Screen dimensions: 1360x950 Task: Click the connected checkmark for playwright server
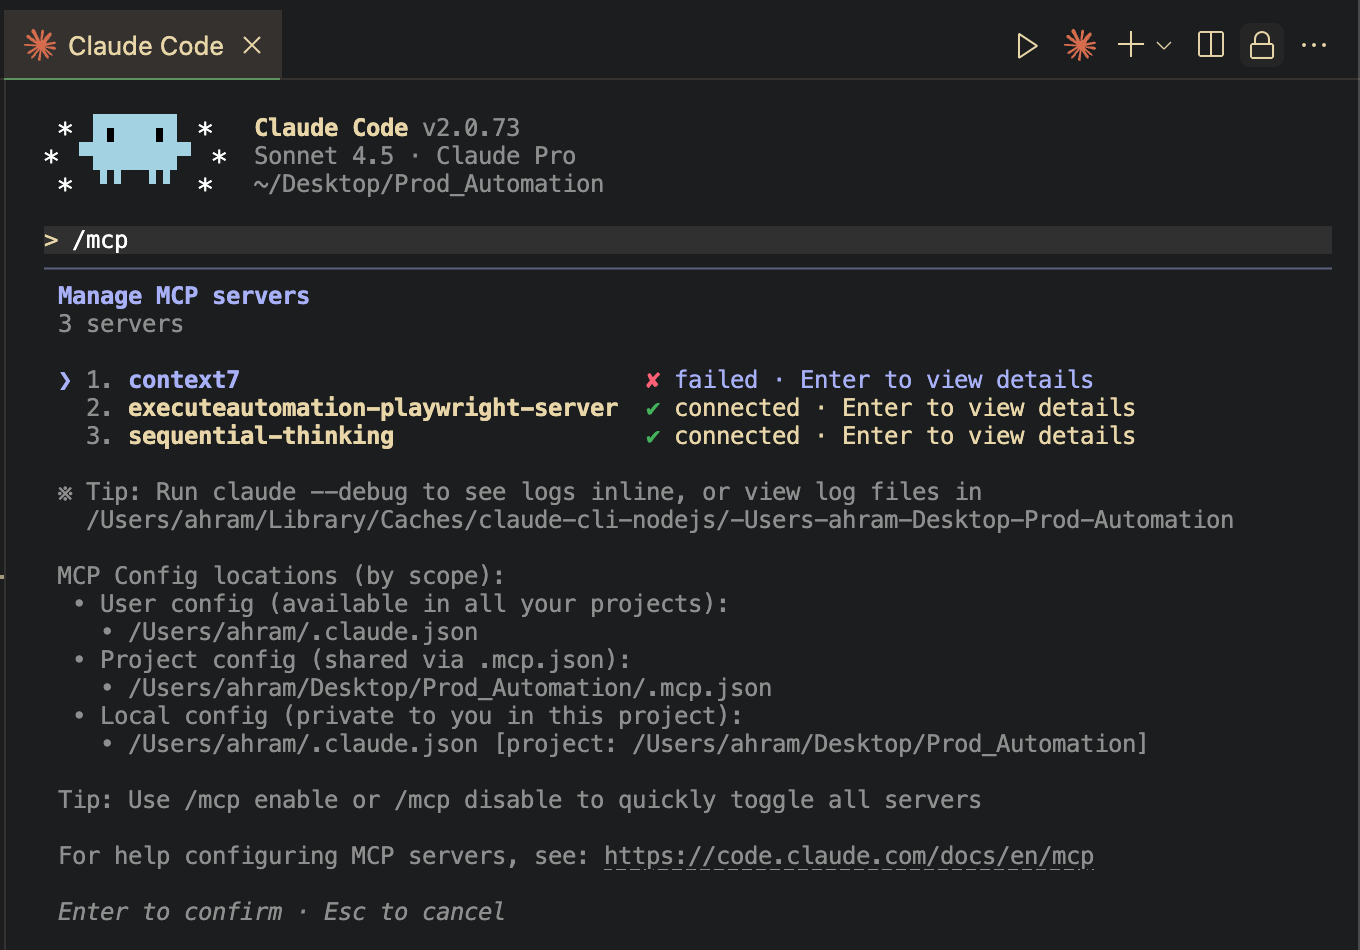(x=653, y=408)
